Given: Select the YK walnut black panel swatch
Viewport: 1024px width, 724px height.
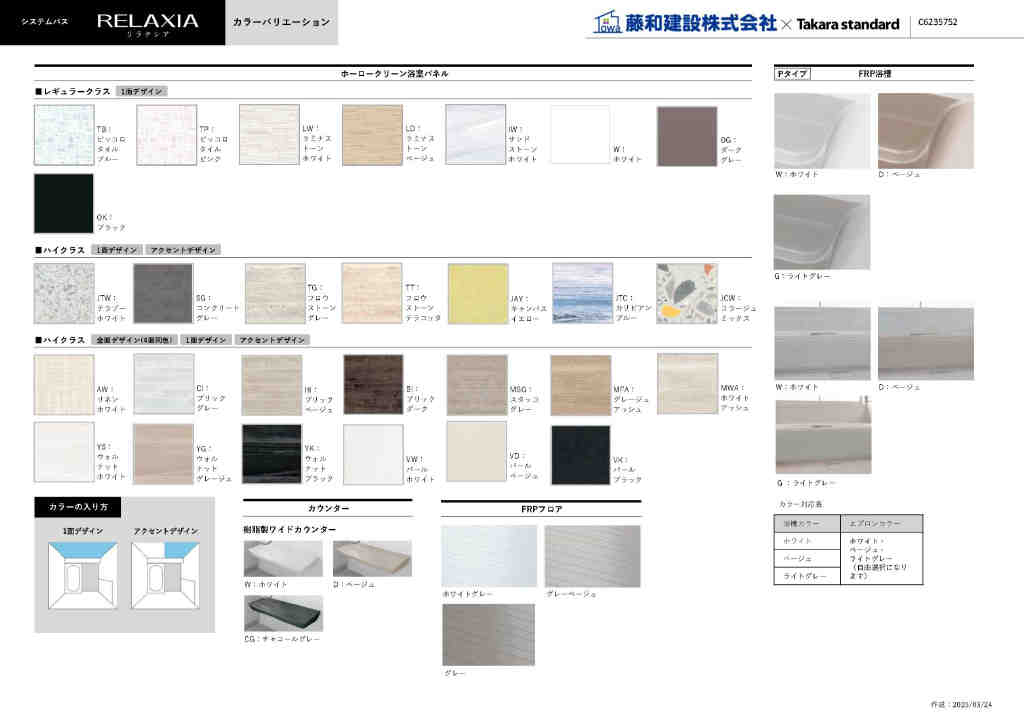Looking at the screenshot, I should (x=271, y=454).
